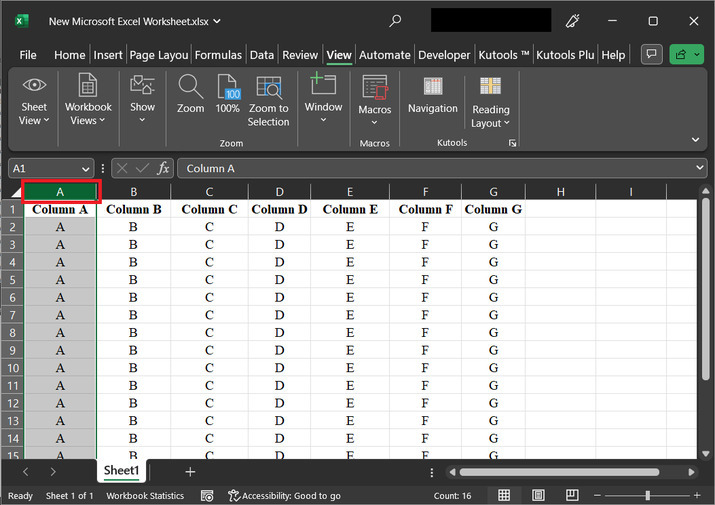Image resolution: width=715 pixels, height=505 pixels.
Task: Click macro recording icon in status bar
Action: click(x=207, y=496)
